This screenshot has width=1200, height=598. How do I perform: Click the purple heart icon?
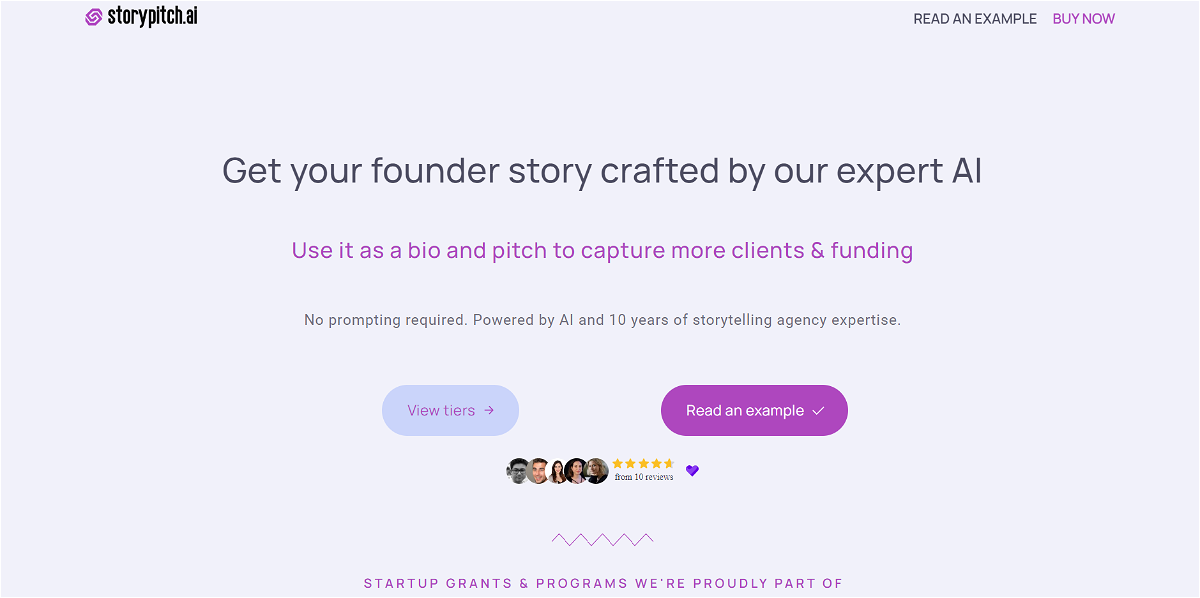692,471
